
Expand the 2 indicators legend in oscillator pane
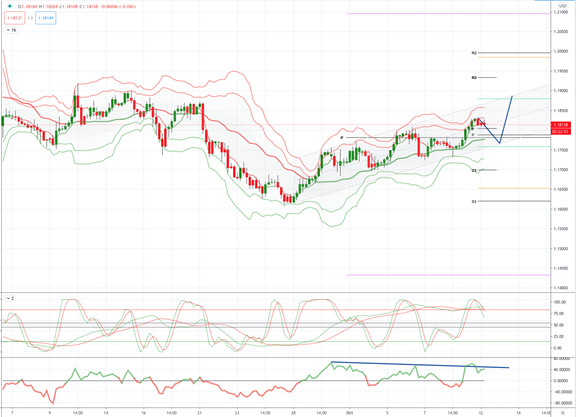click(10, 298)
